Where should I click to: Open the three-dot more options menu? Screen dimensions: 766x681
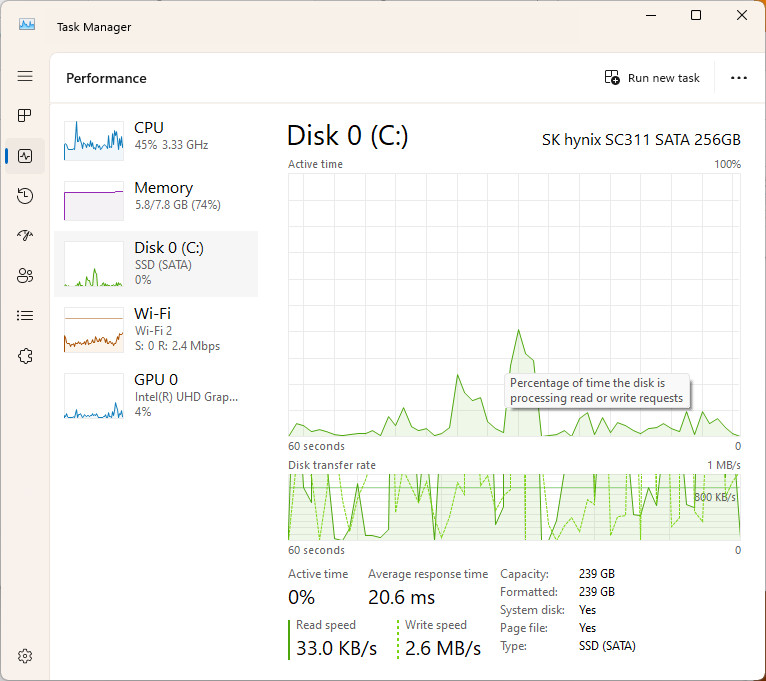[738, 78]
